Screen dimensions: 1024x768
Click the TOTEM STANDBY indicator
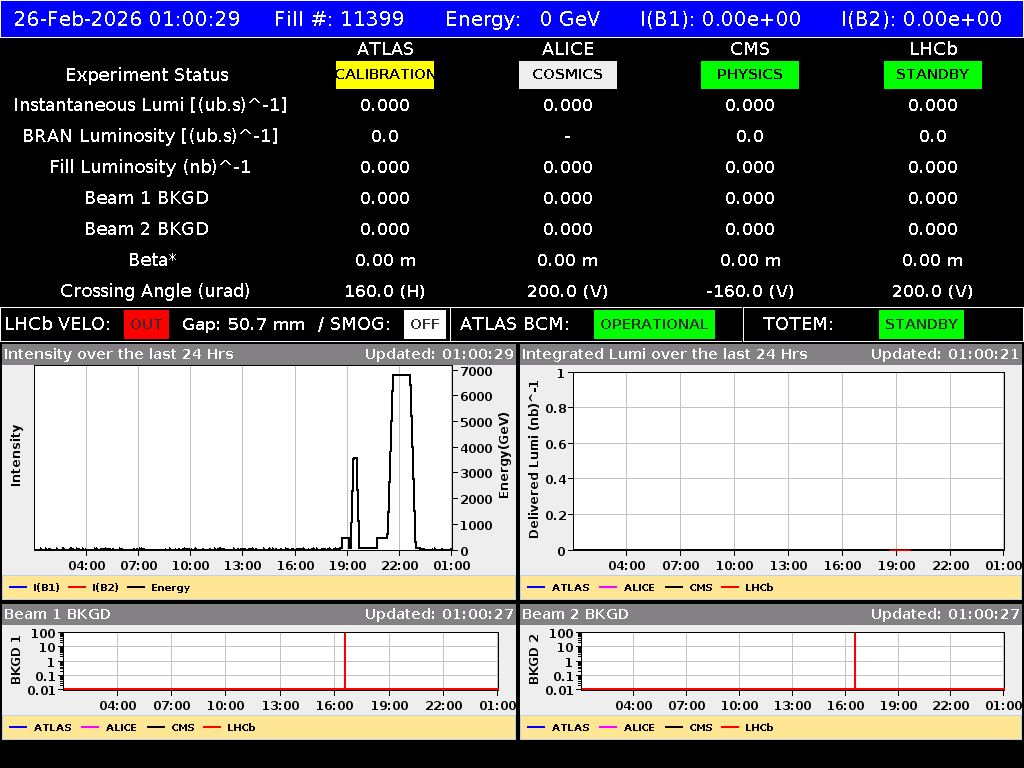point(921,324)
